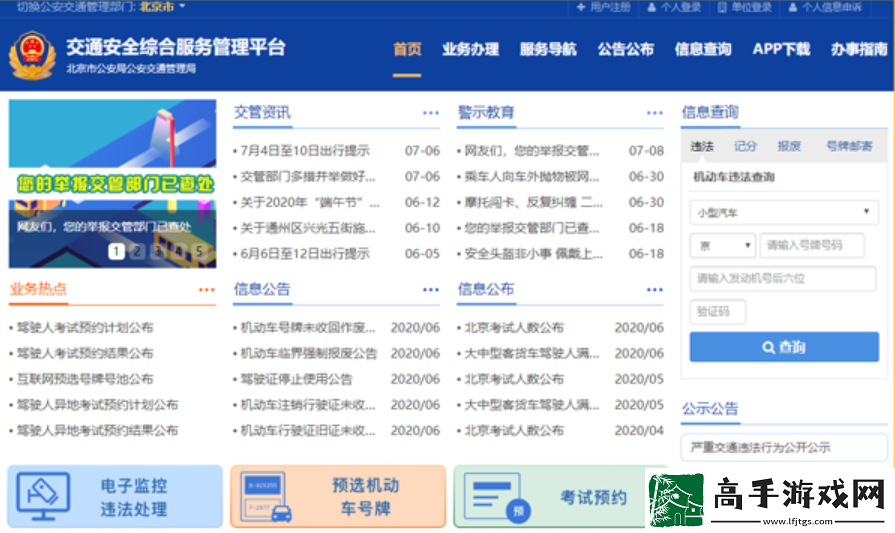Open 信息公告 more dots
The width and height of the screenshot is (895, 533).
(x=431, y=290)
